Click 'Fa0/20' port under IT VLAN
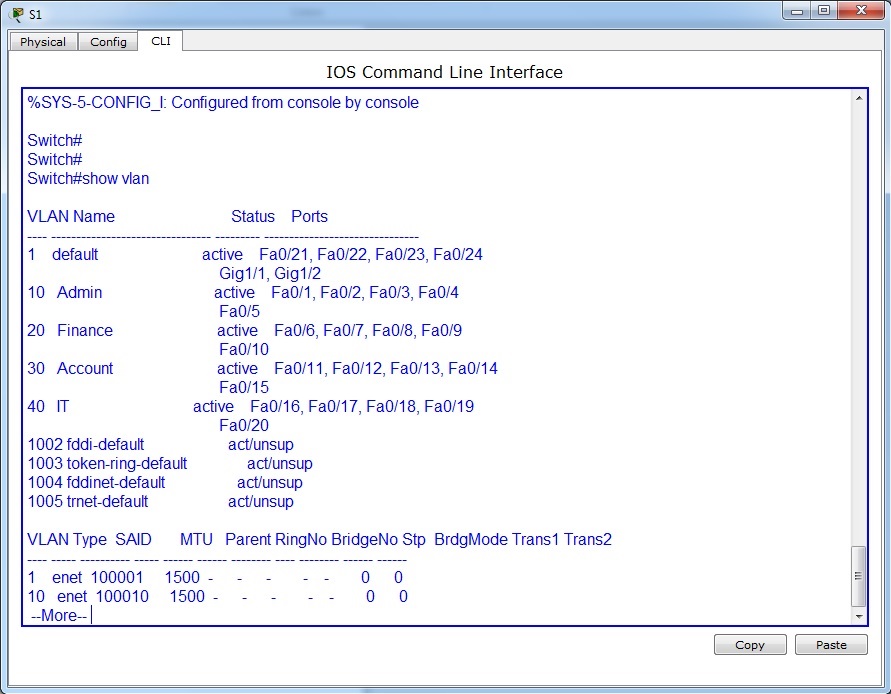The width and height of the screenshot is (891, 694). point(244,426)
